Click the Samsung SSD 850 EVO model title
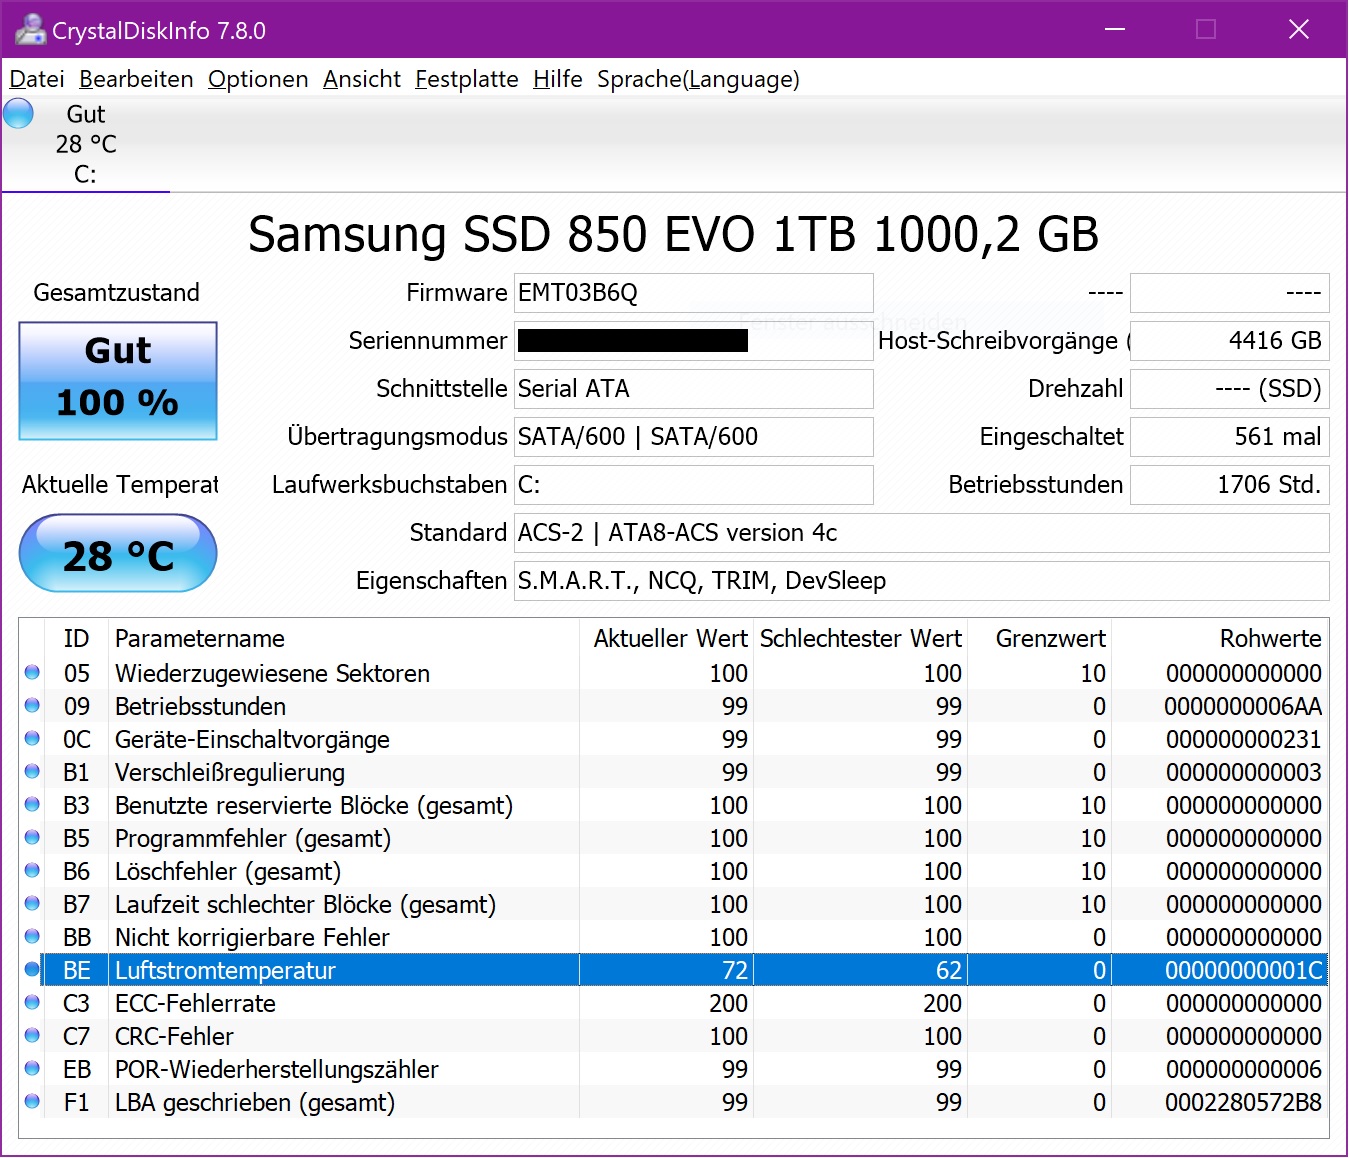 pos(673,234)
